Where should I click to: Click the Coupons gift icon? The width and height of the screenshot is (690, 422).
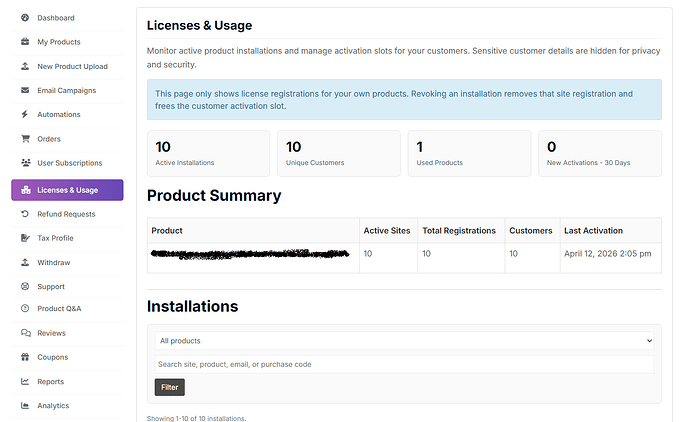tap(25, 357)
